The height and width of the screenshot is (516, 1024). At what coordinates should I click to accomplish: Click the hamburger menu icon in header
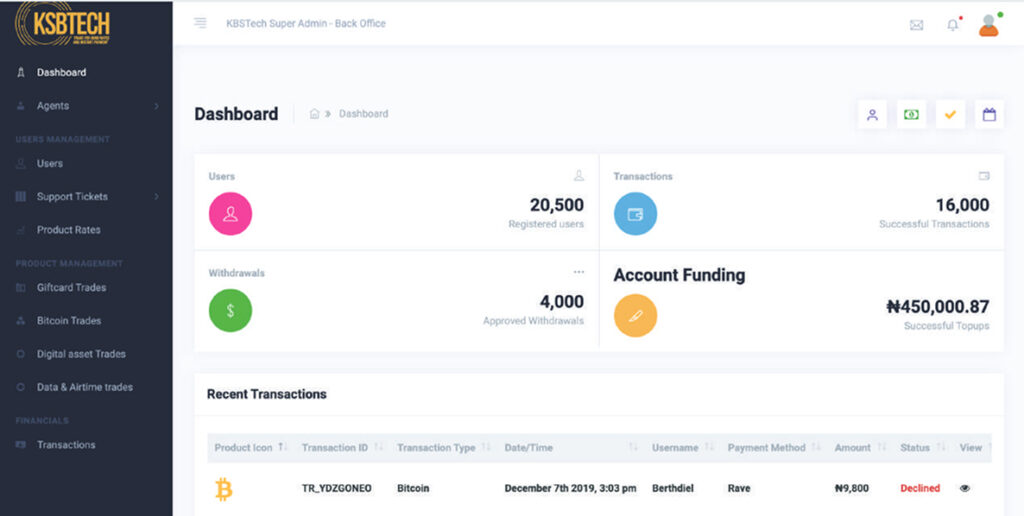[200, 23]
